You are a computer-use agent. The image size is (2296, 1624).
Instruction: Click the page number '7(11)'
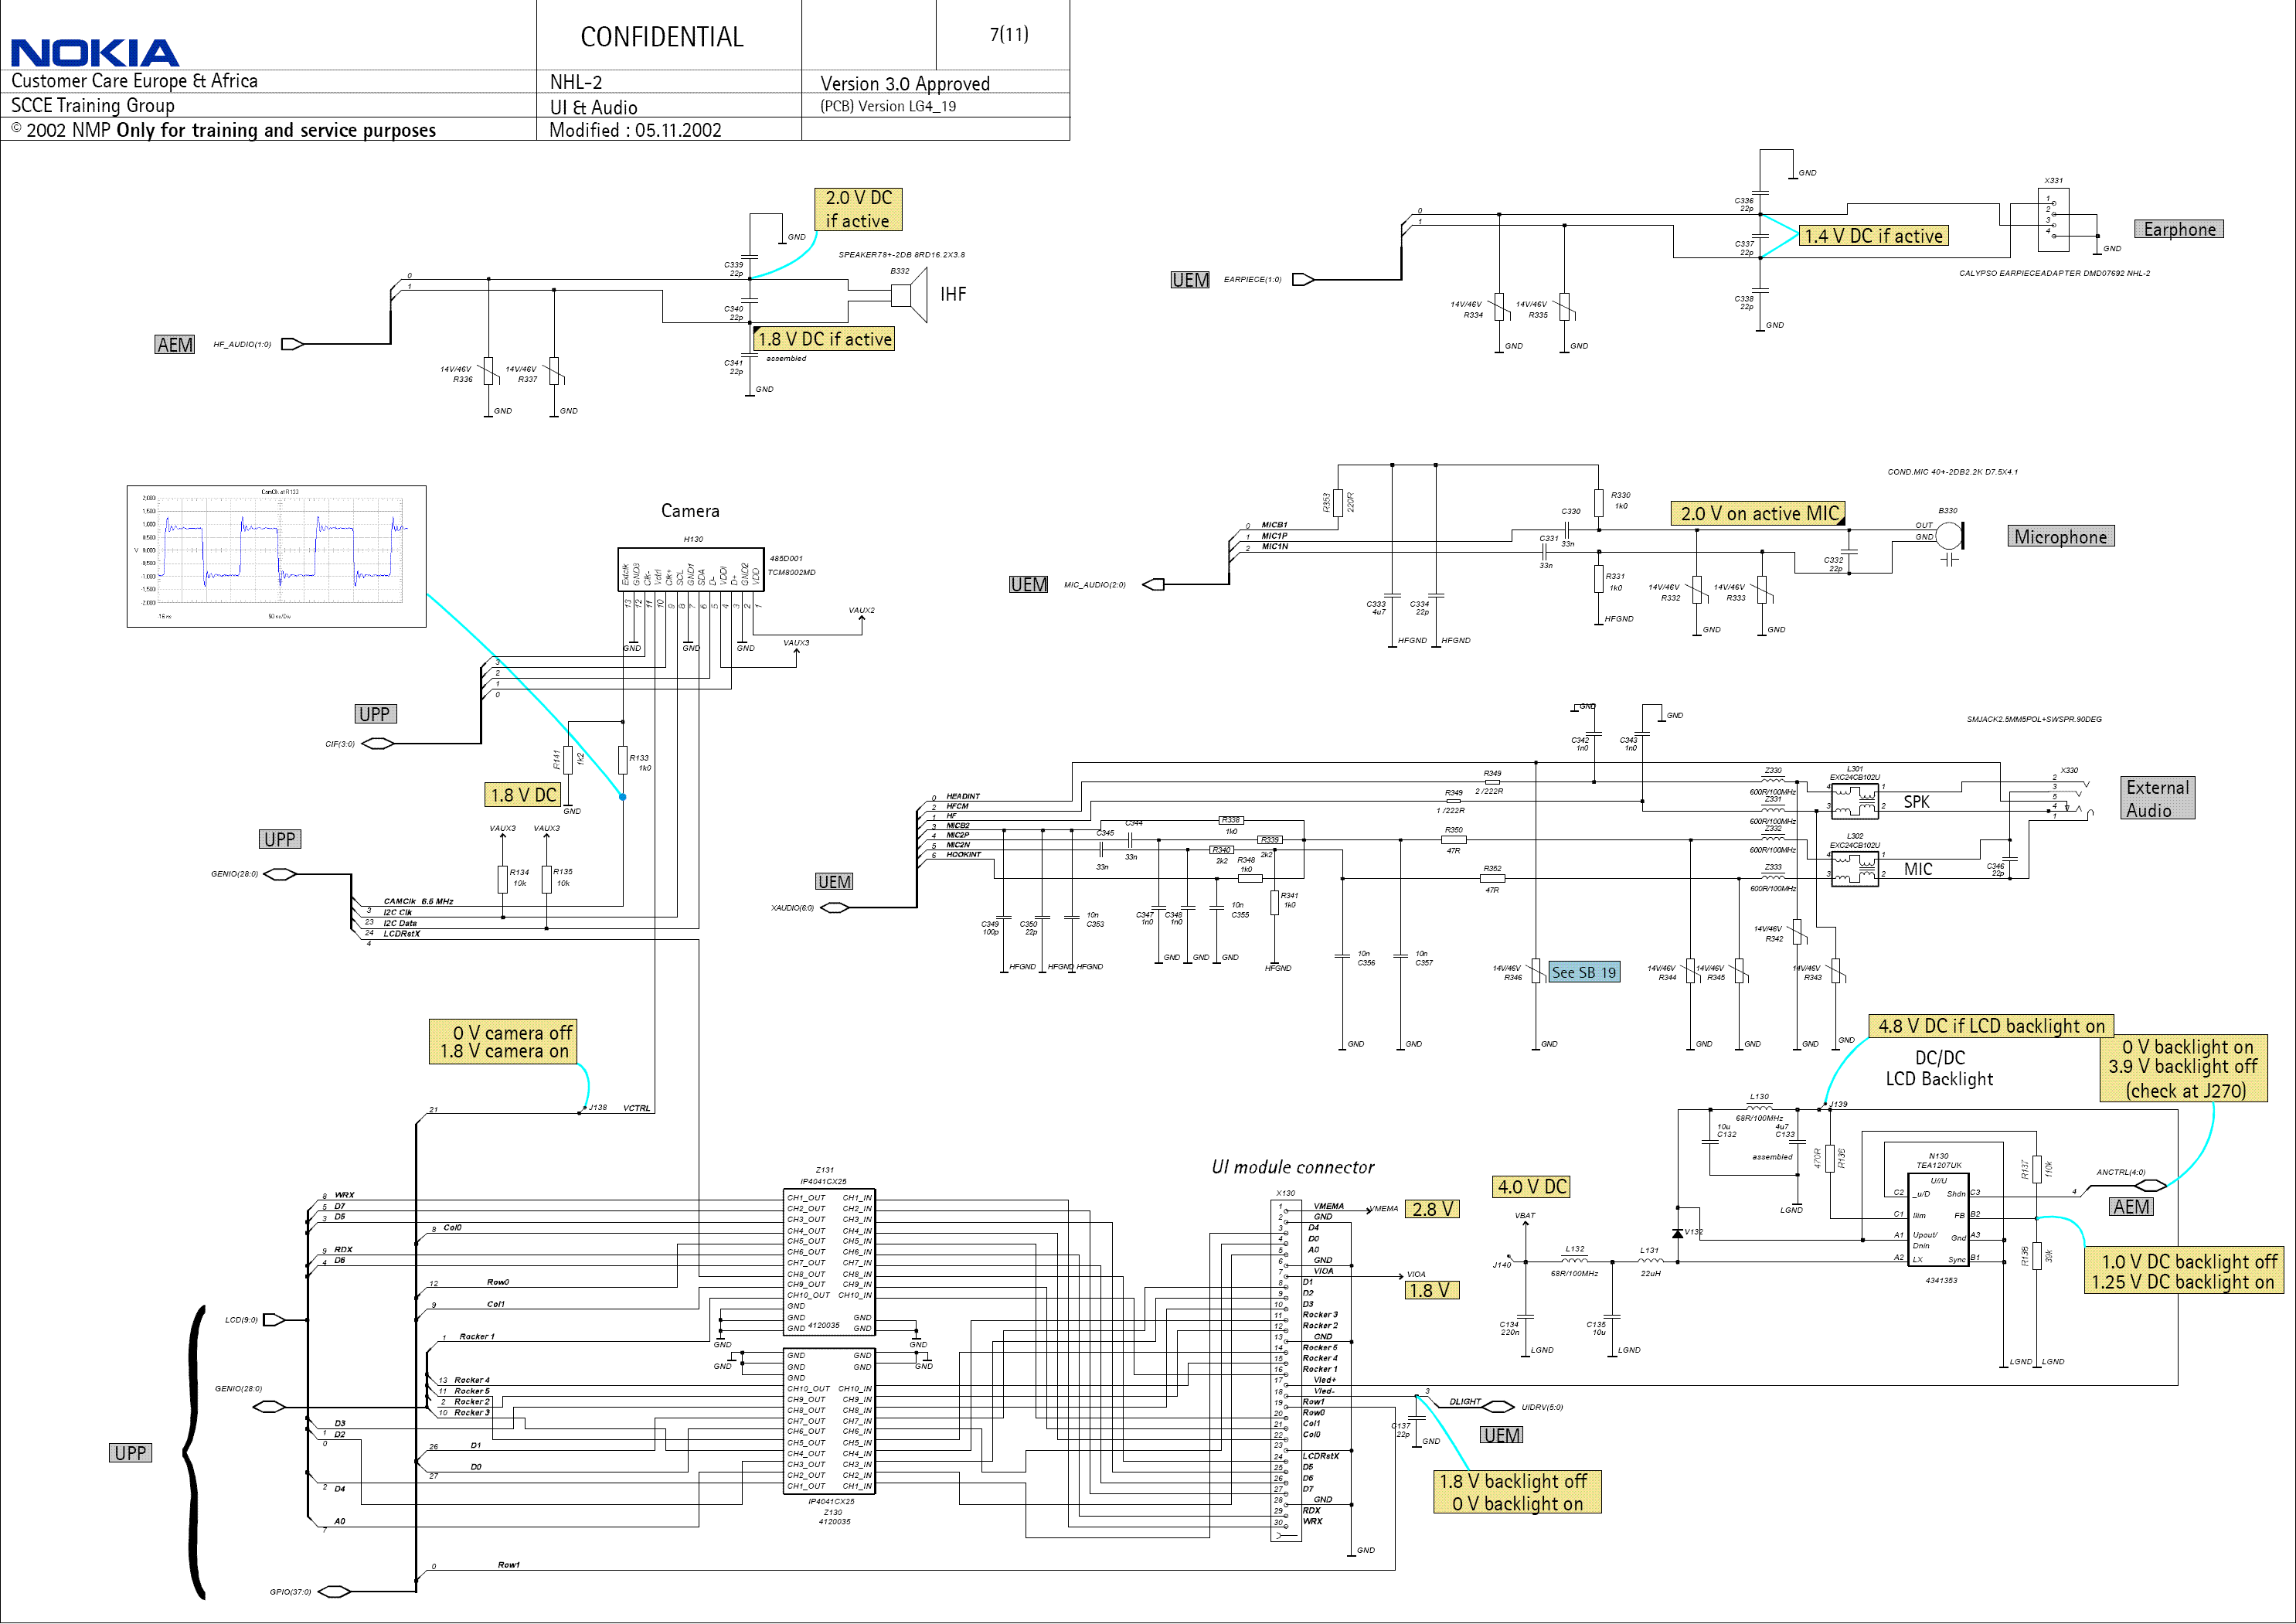tap(1009, 34)
